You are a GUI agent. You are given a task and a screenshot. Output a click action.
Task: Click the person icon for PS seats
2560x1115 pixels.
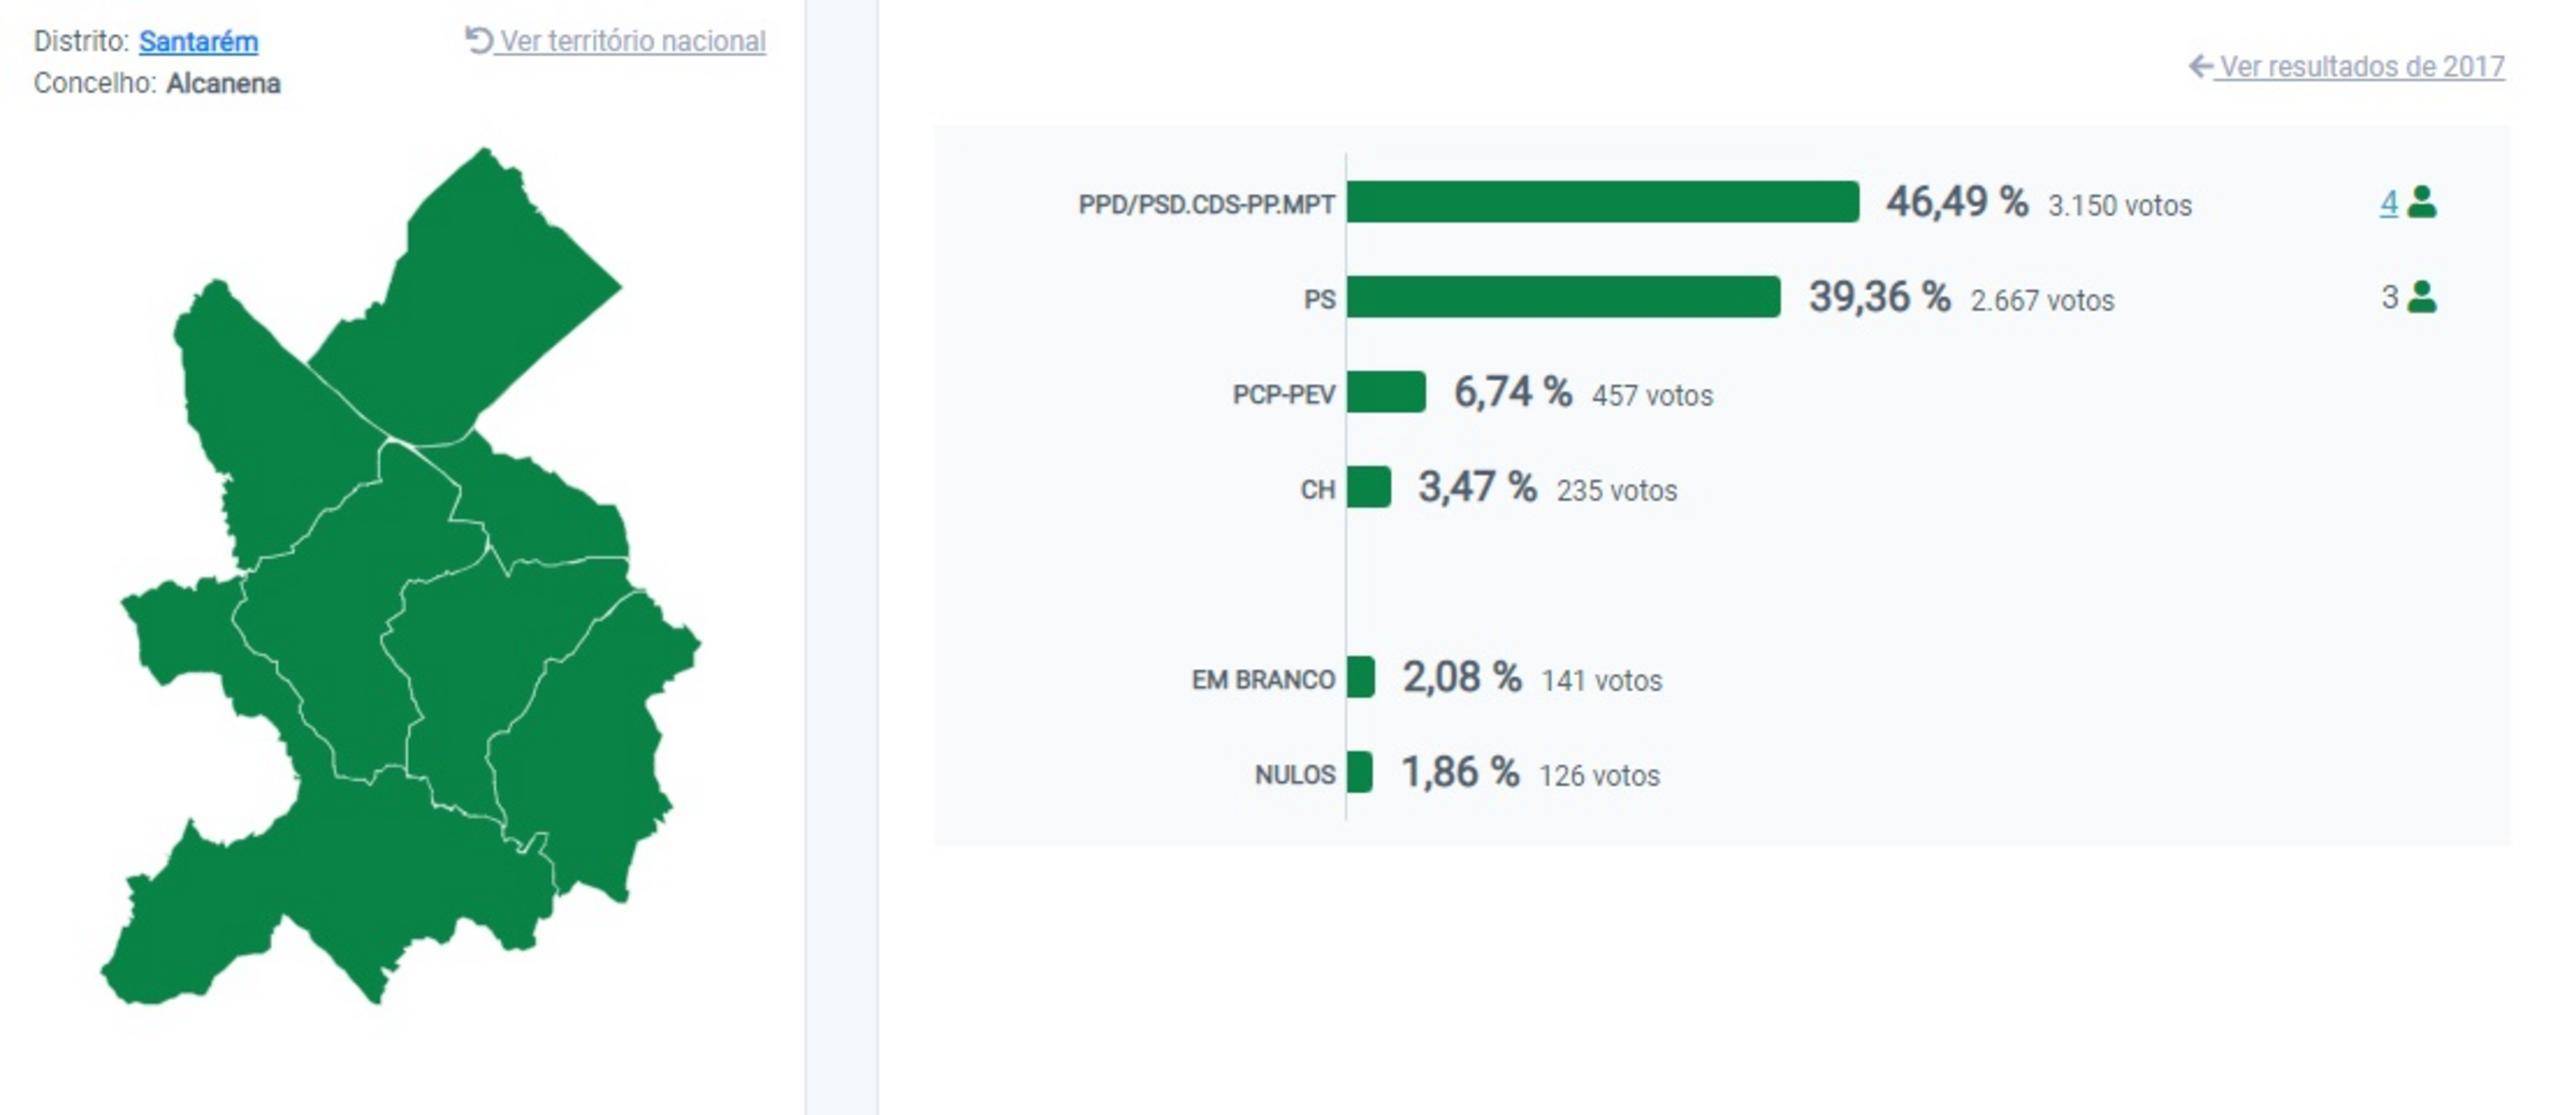pyautogui.click(x=2421, y=297)
